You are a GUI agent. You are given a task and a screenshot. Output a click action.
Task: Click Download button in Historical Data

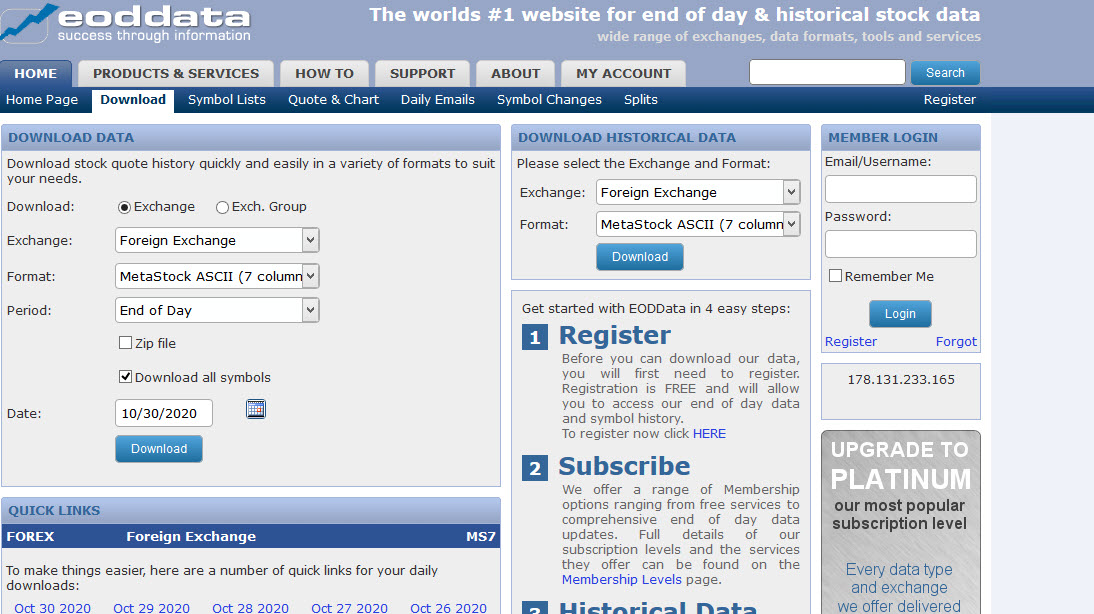640,257
